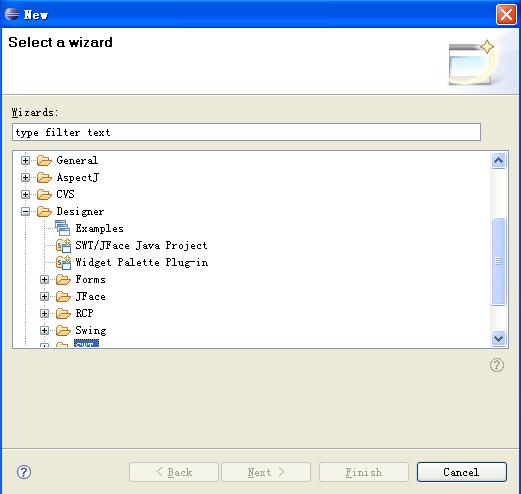
Task: Click the RCP folder icon
Action: (x=63, y=313)
